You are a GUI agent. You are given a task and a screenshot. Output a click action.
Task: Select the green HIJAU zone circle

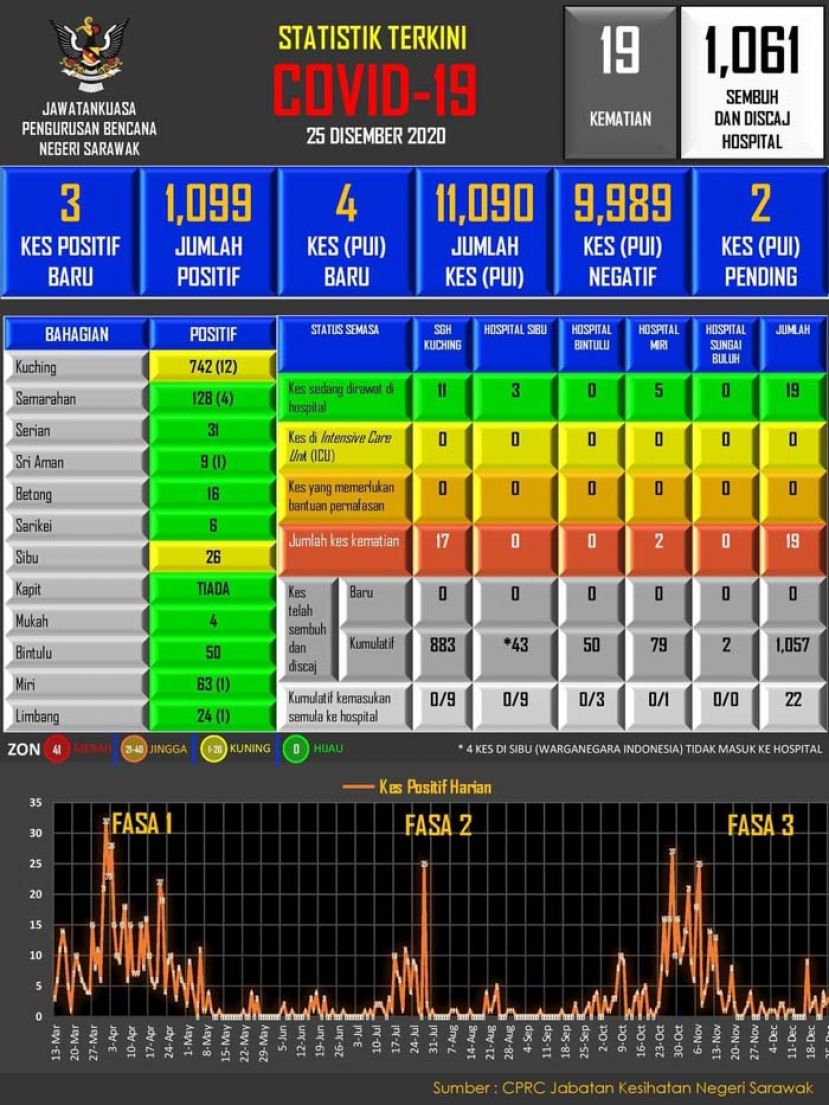tap(295, 749)
